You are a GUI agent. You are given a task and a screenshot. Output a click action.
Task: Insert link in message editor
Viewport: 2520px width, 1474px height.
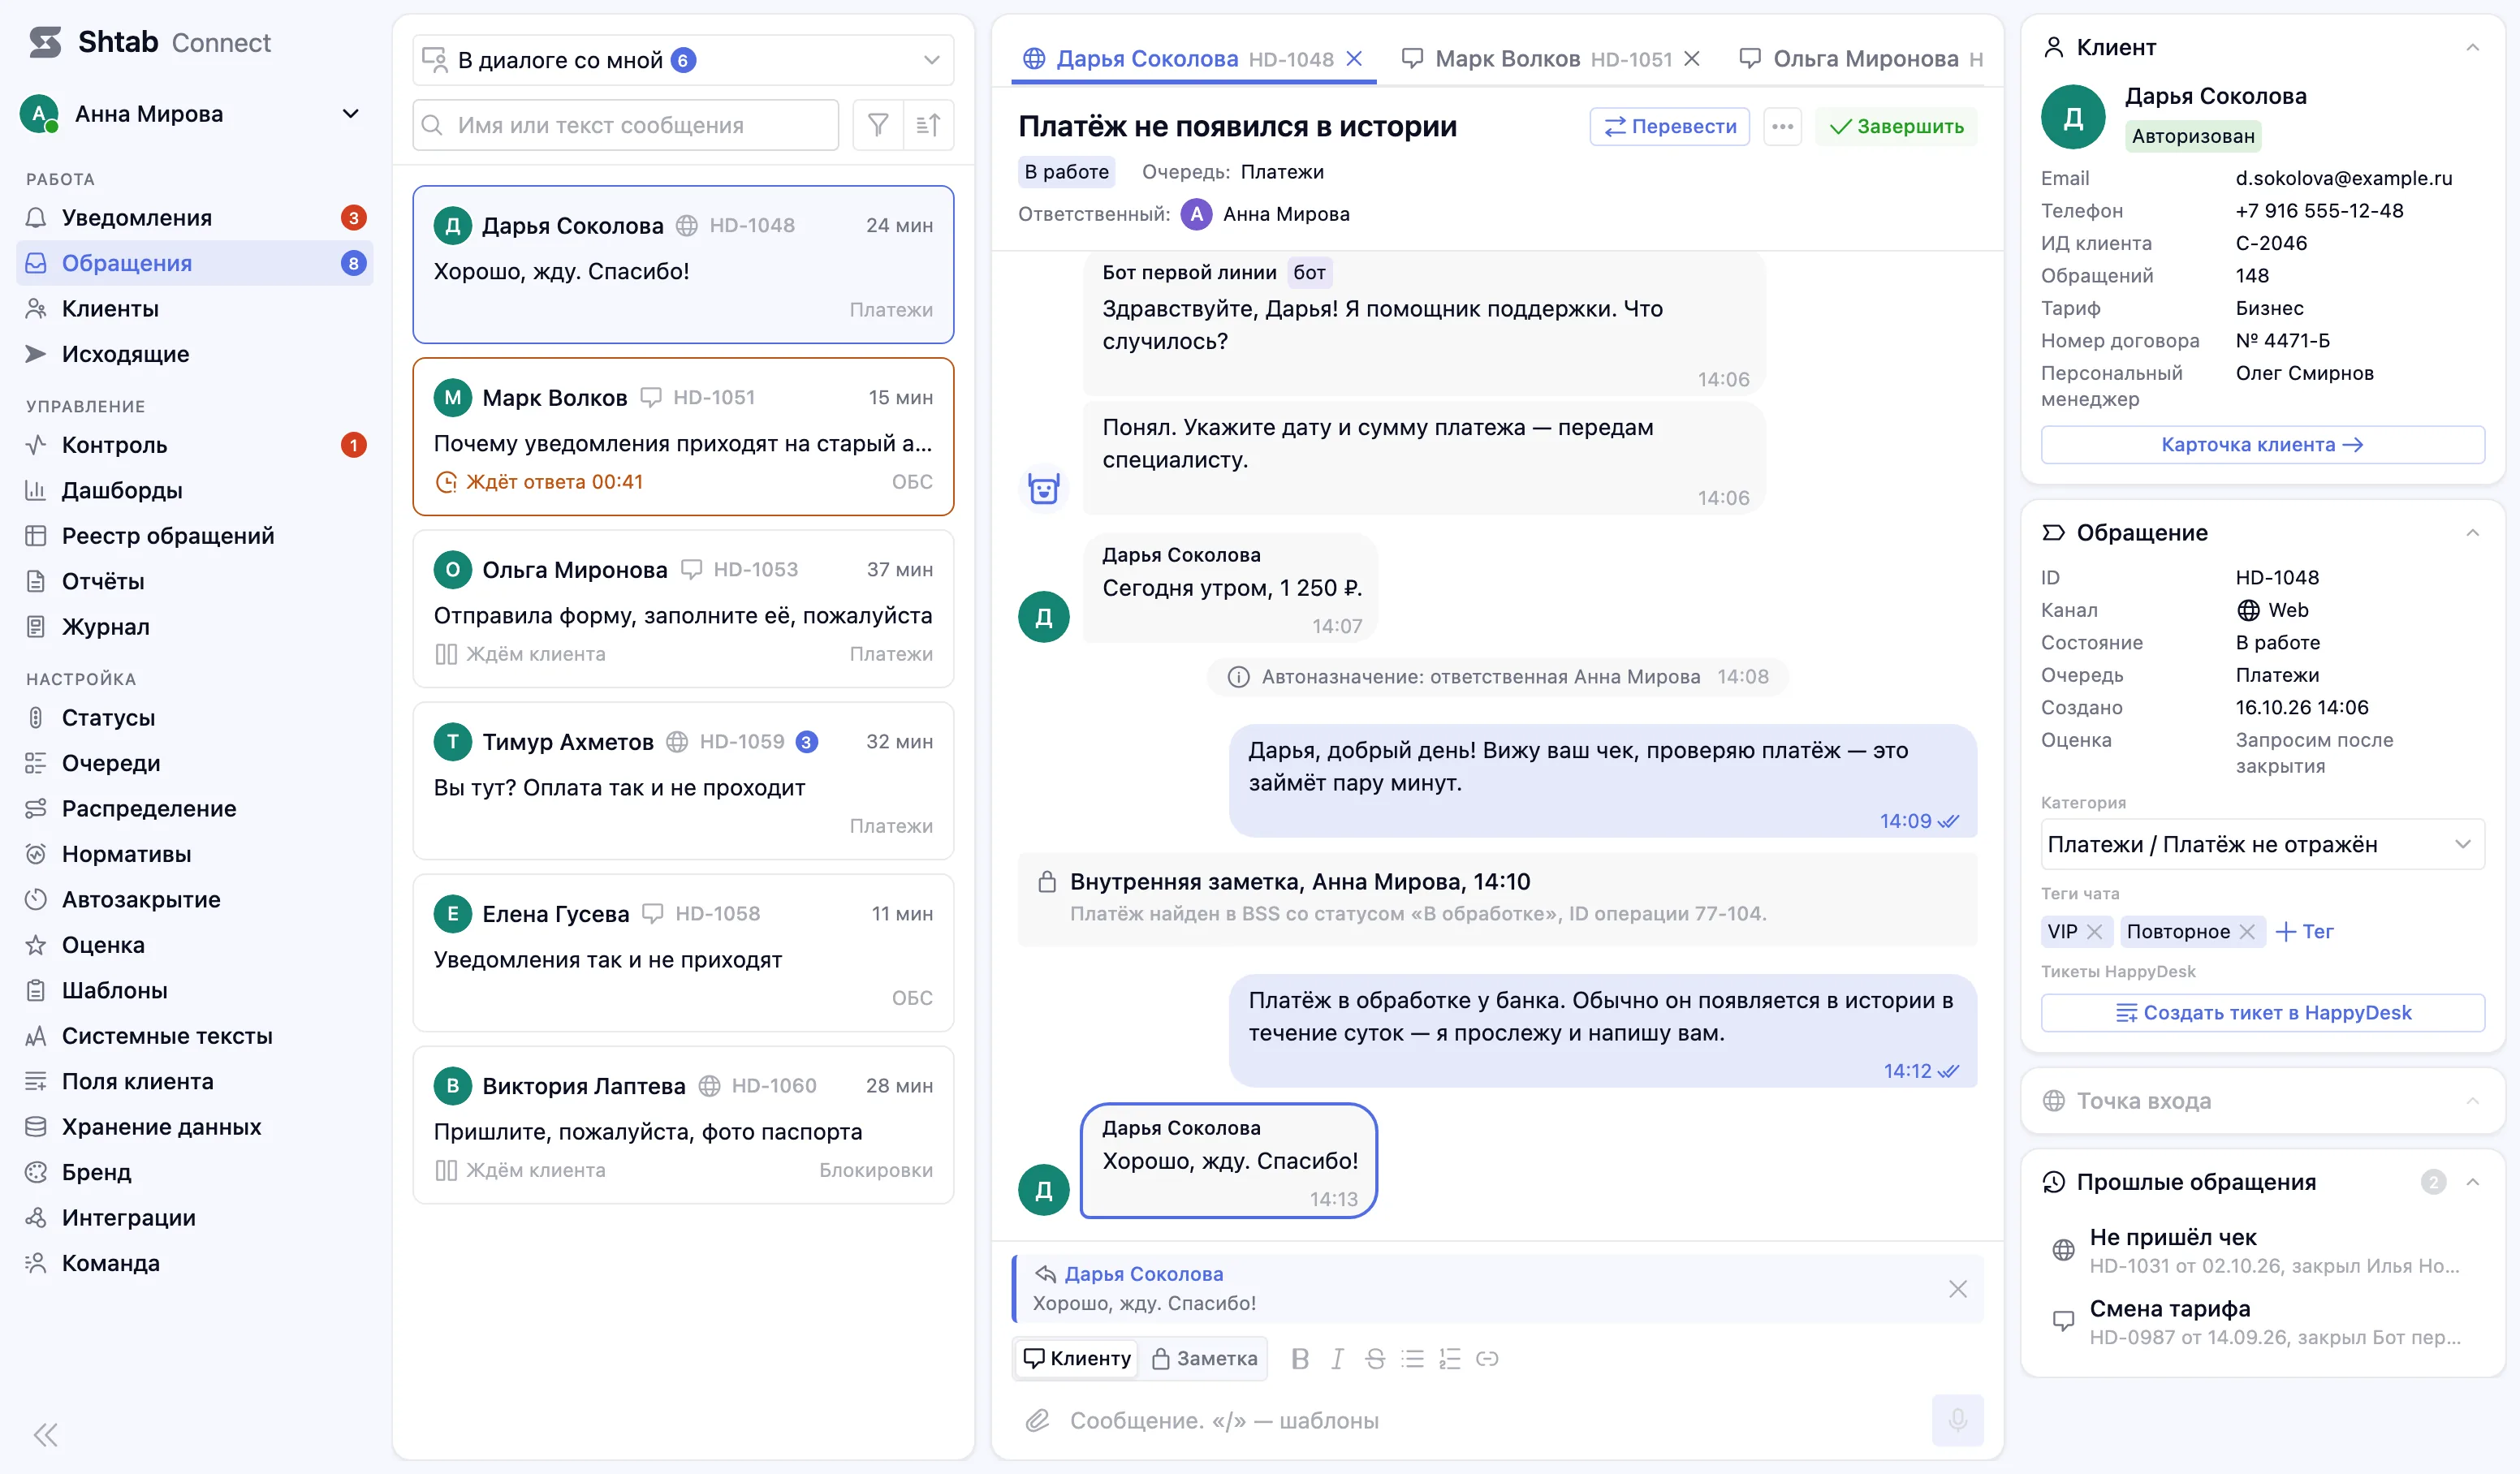coord(1487,1358)
